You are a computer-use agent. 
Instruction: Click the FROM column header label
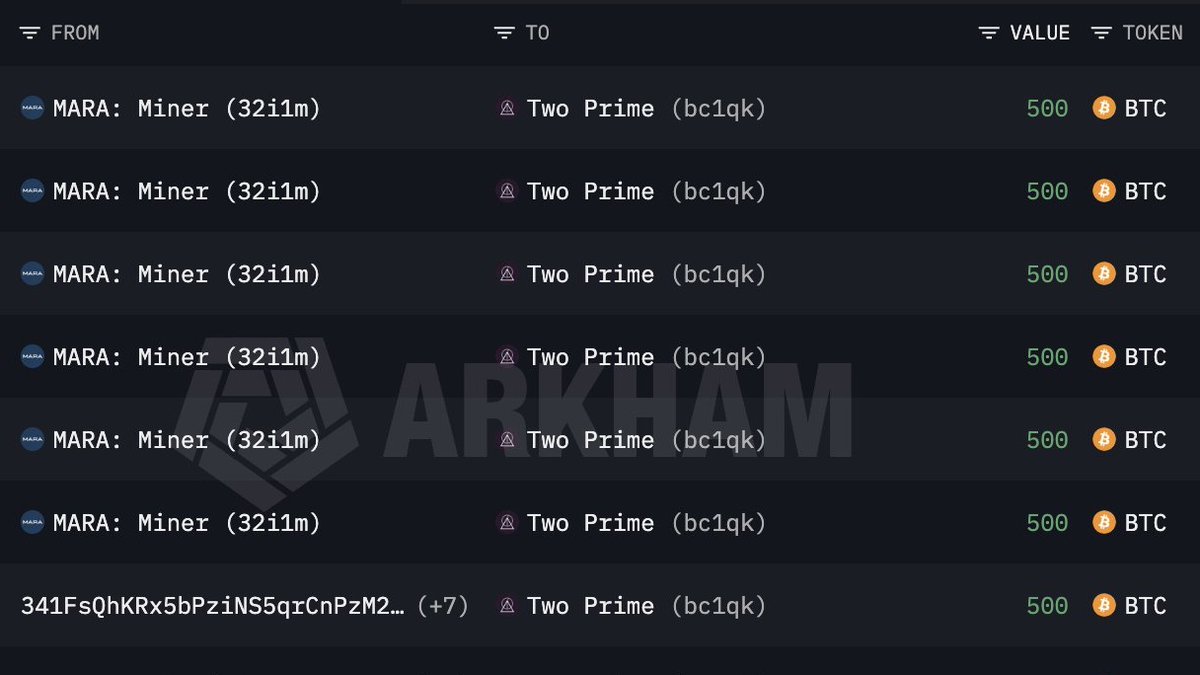click(x=75, y=33)
